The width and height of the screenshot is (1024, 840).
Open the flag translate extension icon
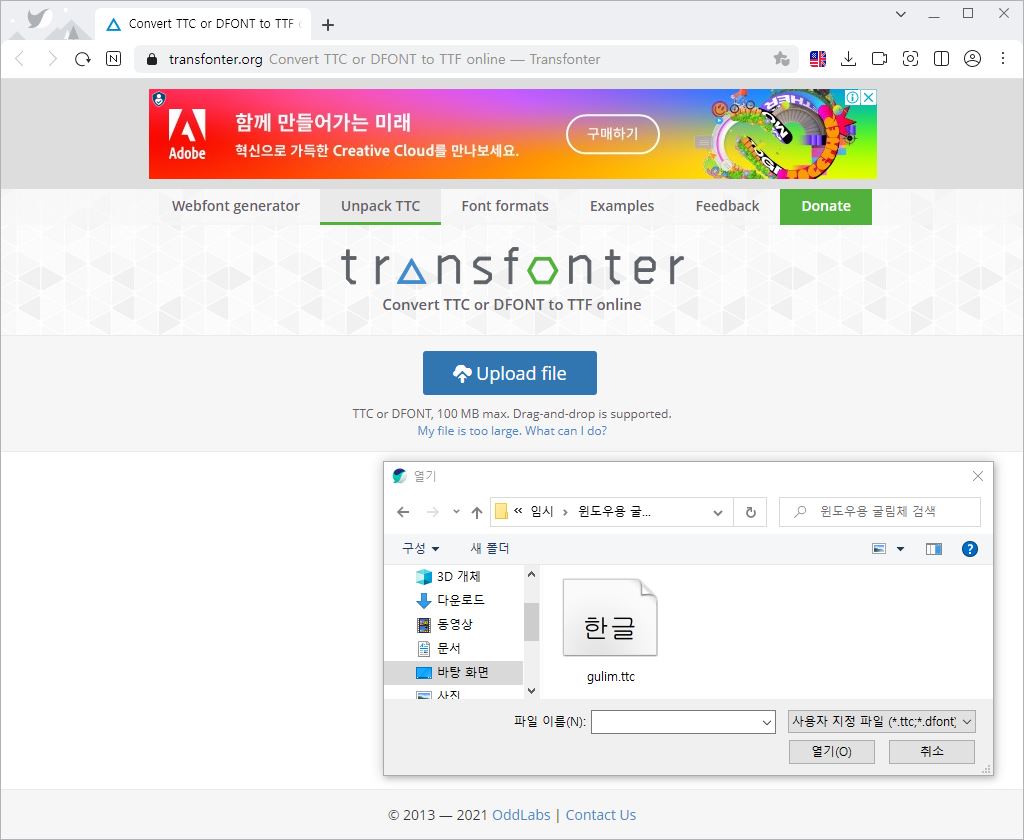point(818,59)
